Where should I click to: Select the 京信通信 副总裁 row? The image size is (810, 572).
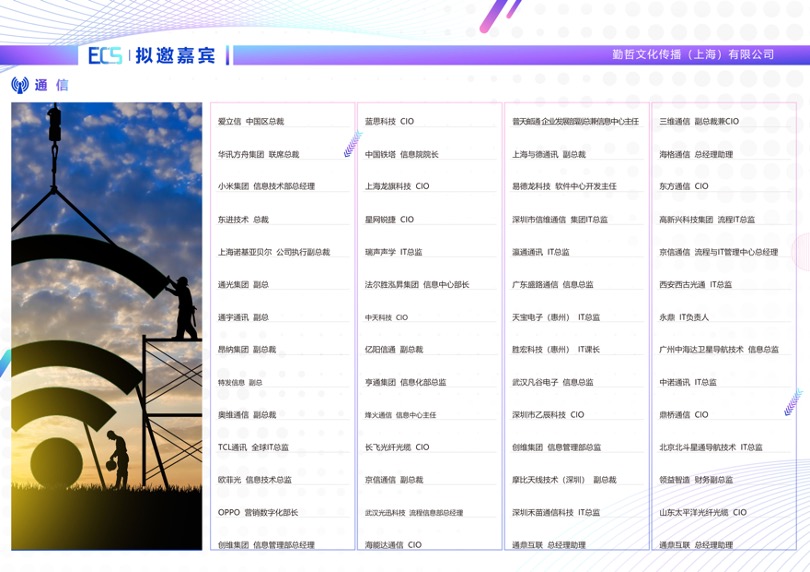coord(394,480)
